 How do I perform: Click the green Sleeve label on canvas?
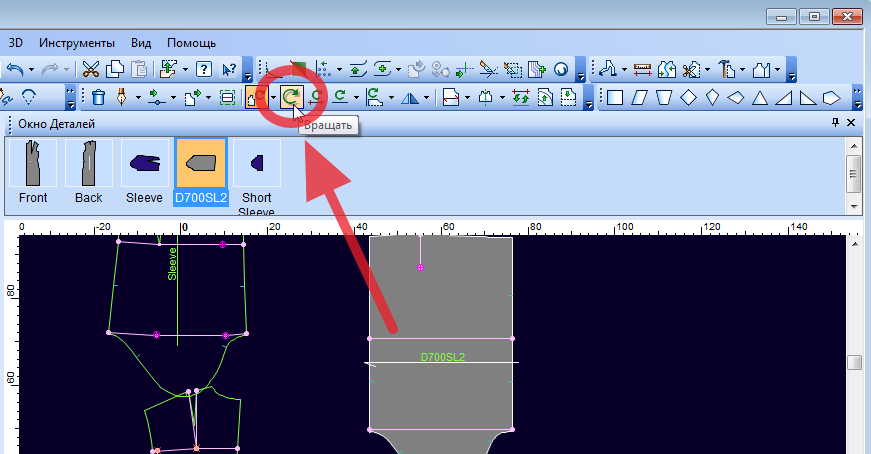[x=172, y=263]
